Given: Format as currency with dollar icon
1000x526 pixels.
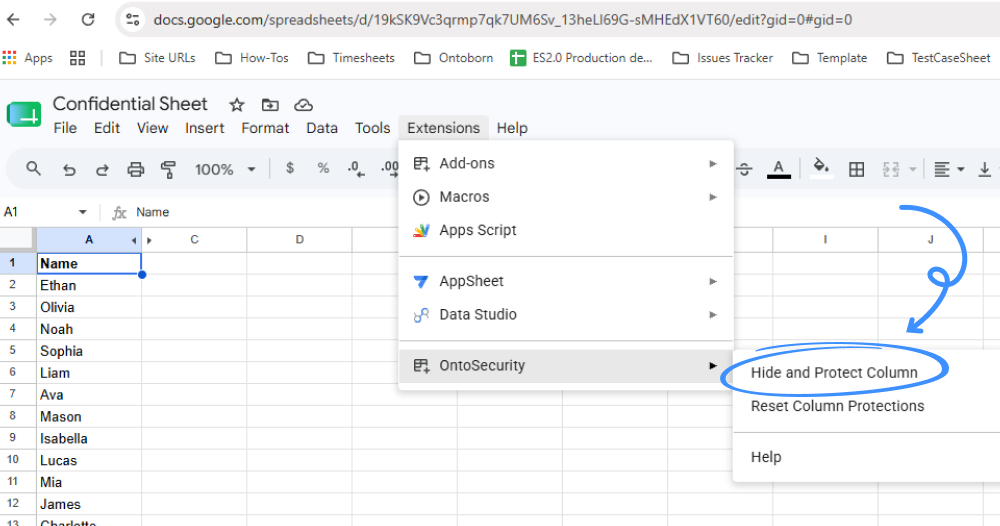Looking at the screenshot, I should [x=290, y=168].
